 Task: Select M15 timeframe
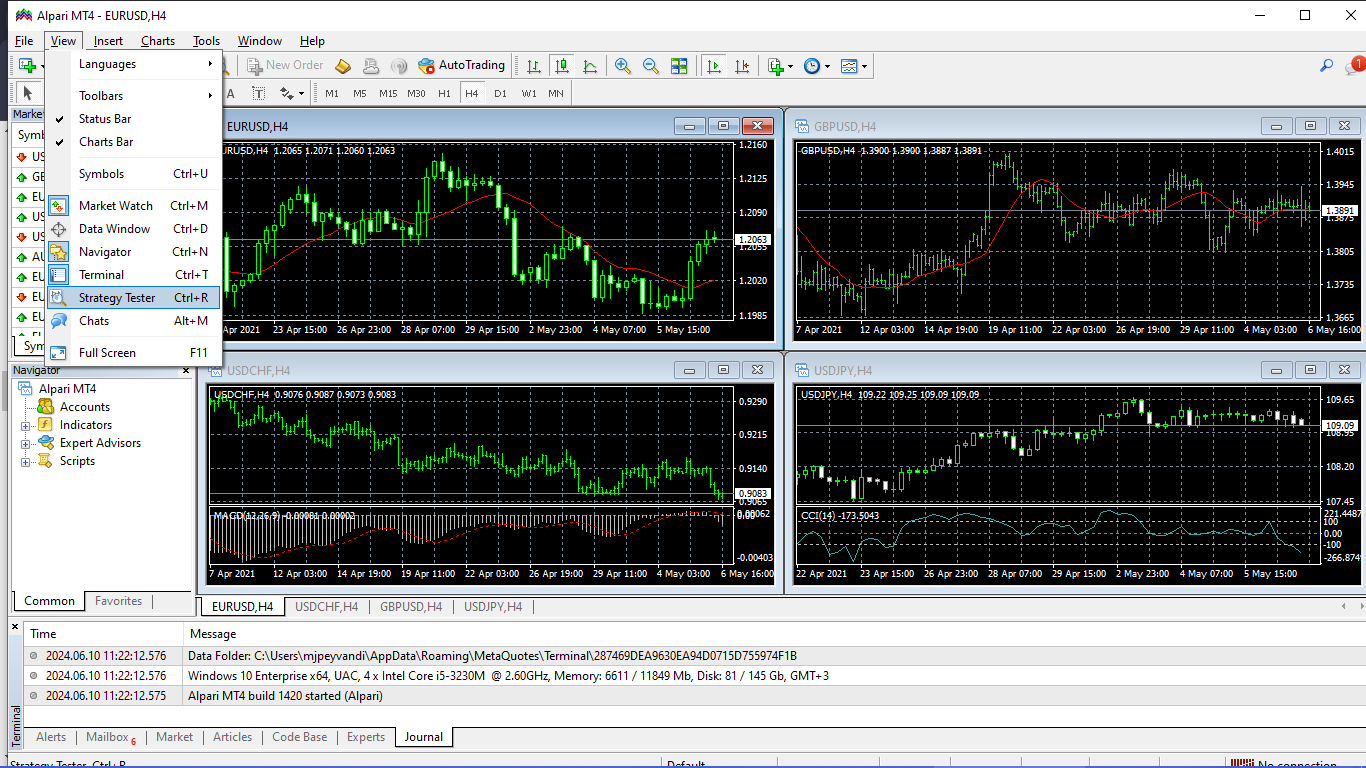pyautogui.click(x=388, y=93)
